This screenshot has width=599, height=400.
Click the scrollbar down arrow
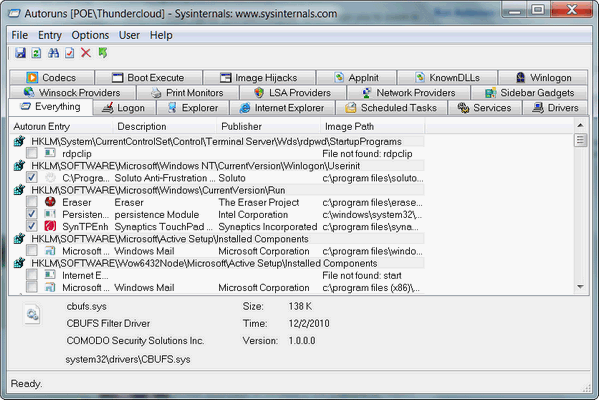pyautogui.click(x=580, y=287)
